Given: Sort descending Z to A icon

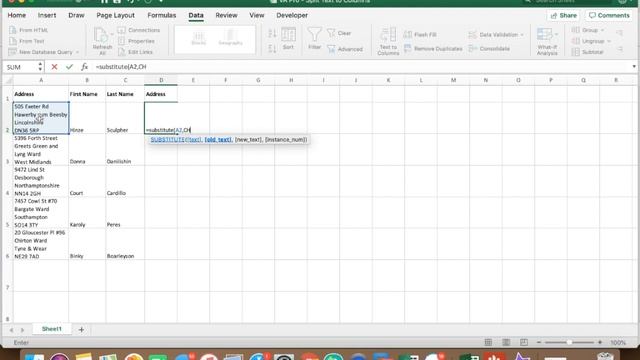Looking at the screenshot, I should point(272,49).
